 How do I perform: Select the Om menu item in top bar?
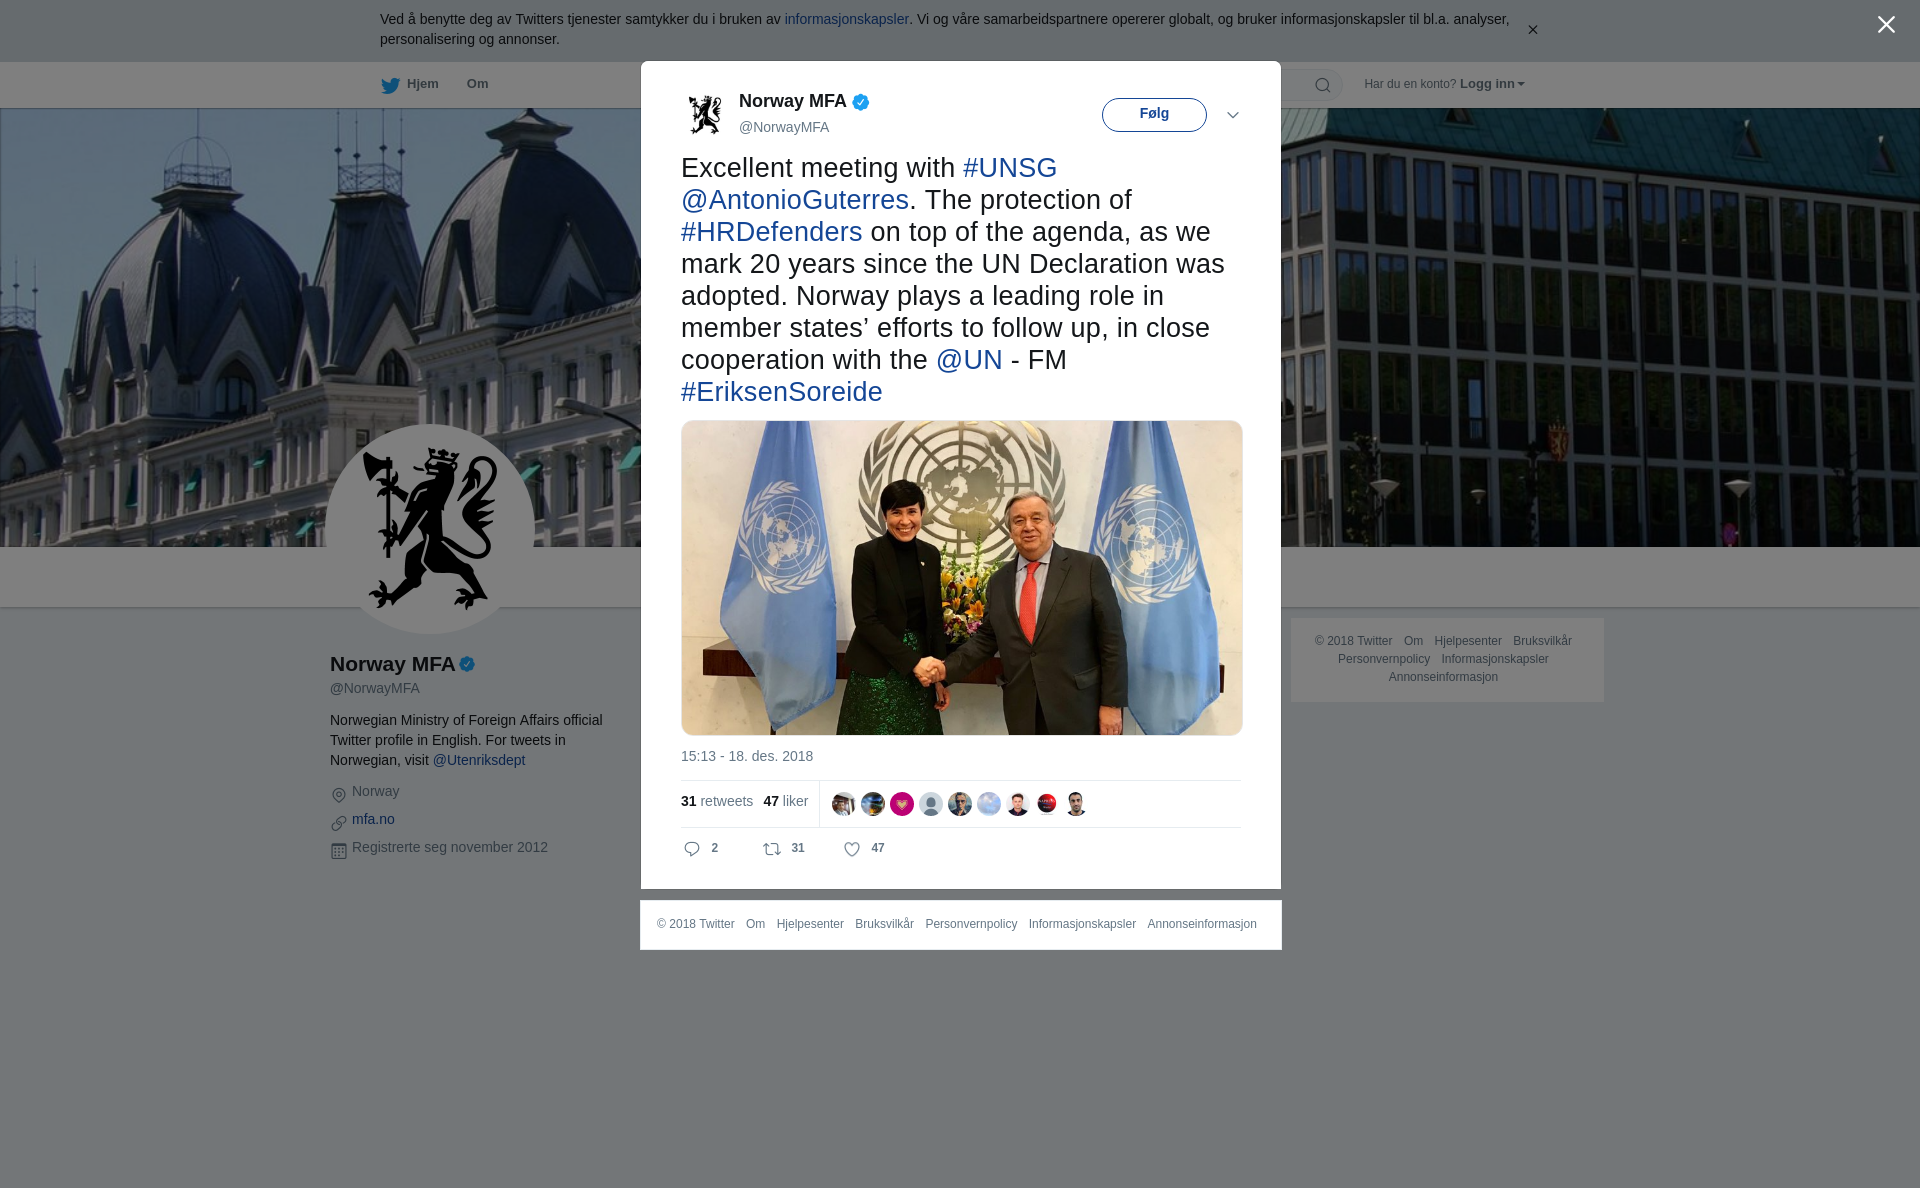477,84
